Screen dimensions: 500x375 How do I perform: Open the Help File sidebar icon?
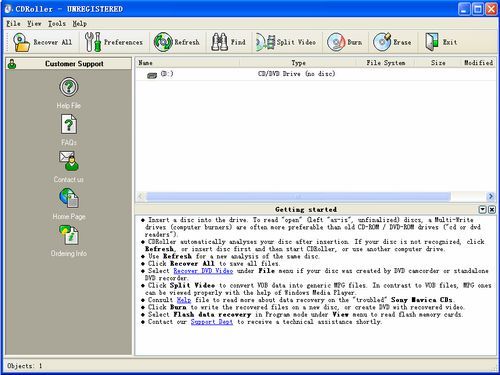pos(69,87)
